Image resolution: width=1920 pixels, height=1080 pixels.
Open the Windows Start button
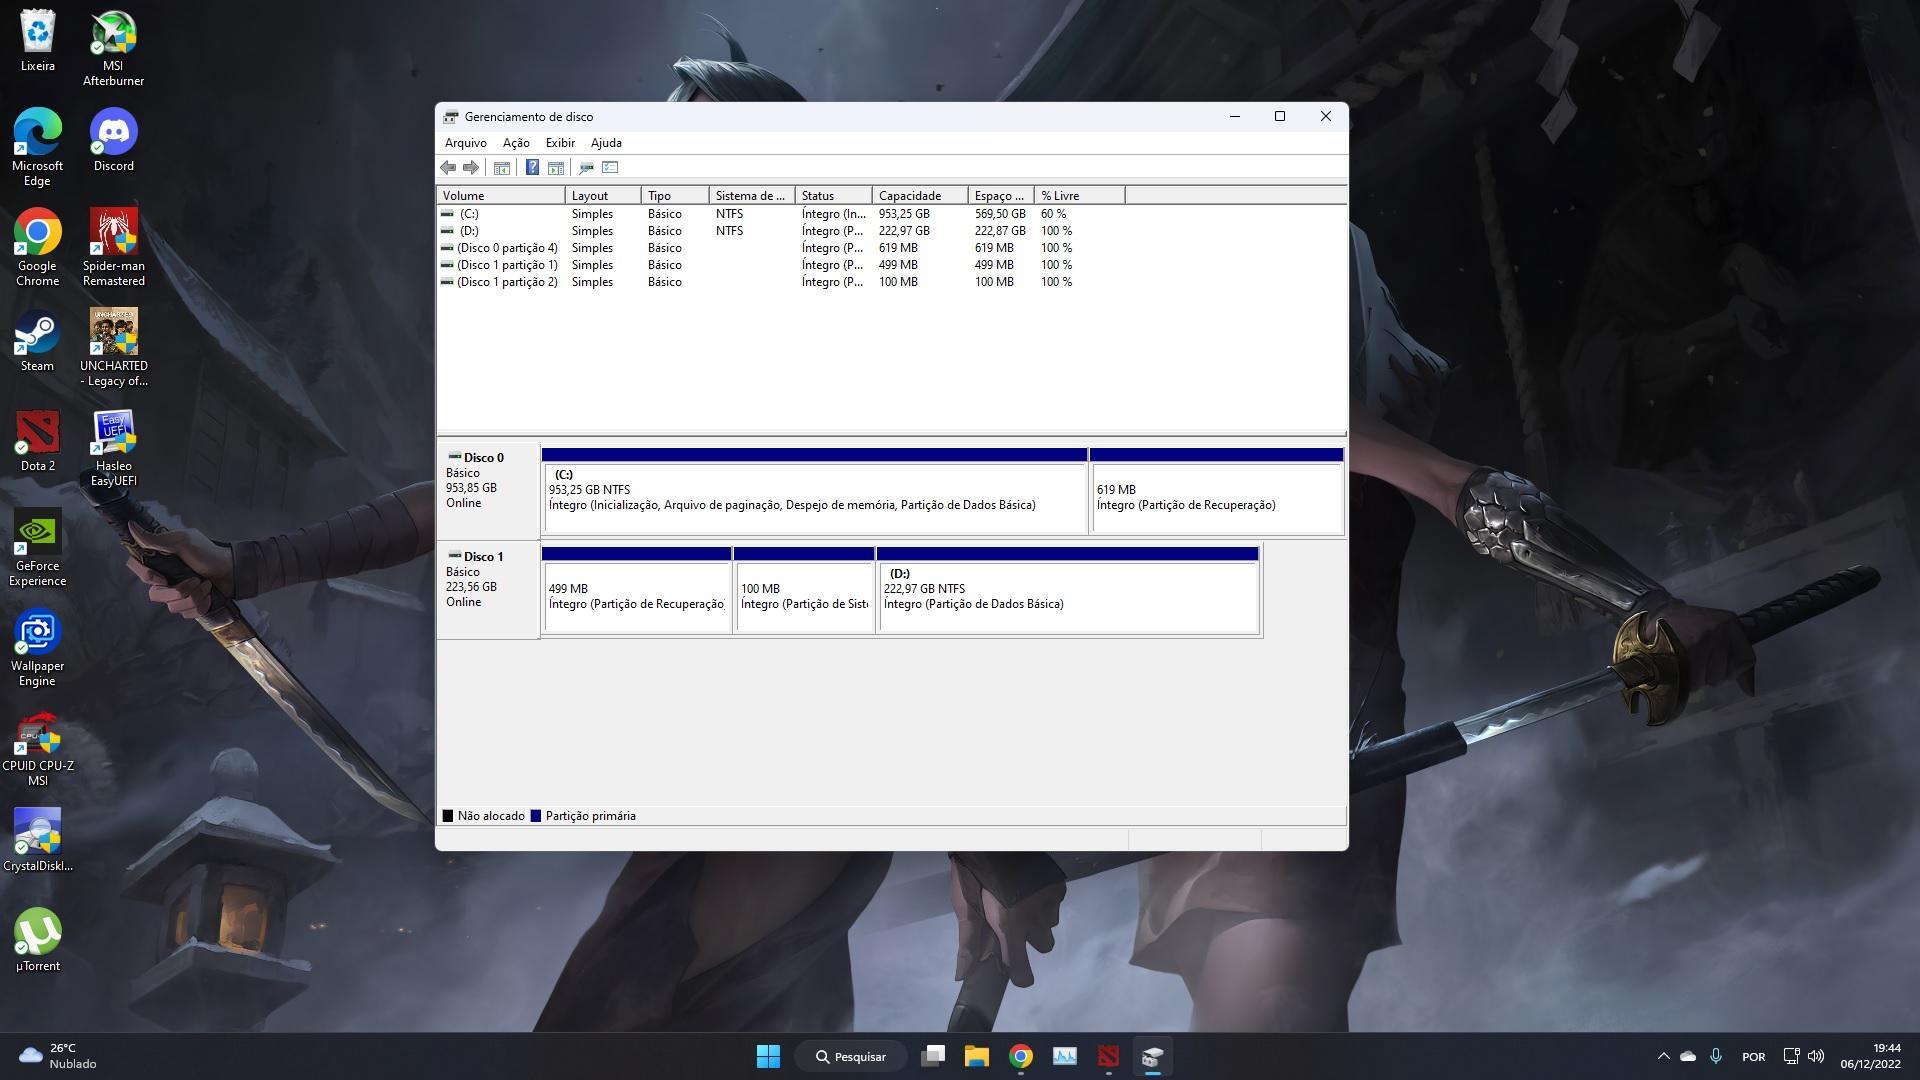768,1056
